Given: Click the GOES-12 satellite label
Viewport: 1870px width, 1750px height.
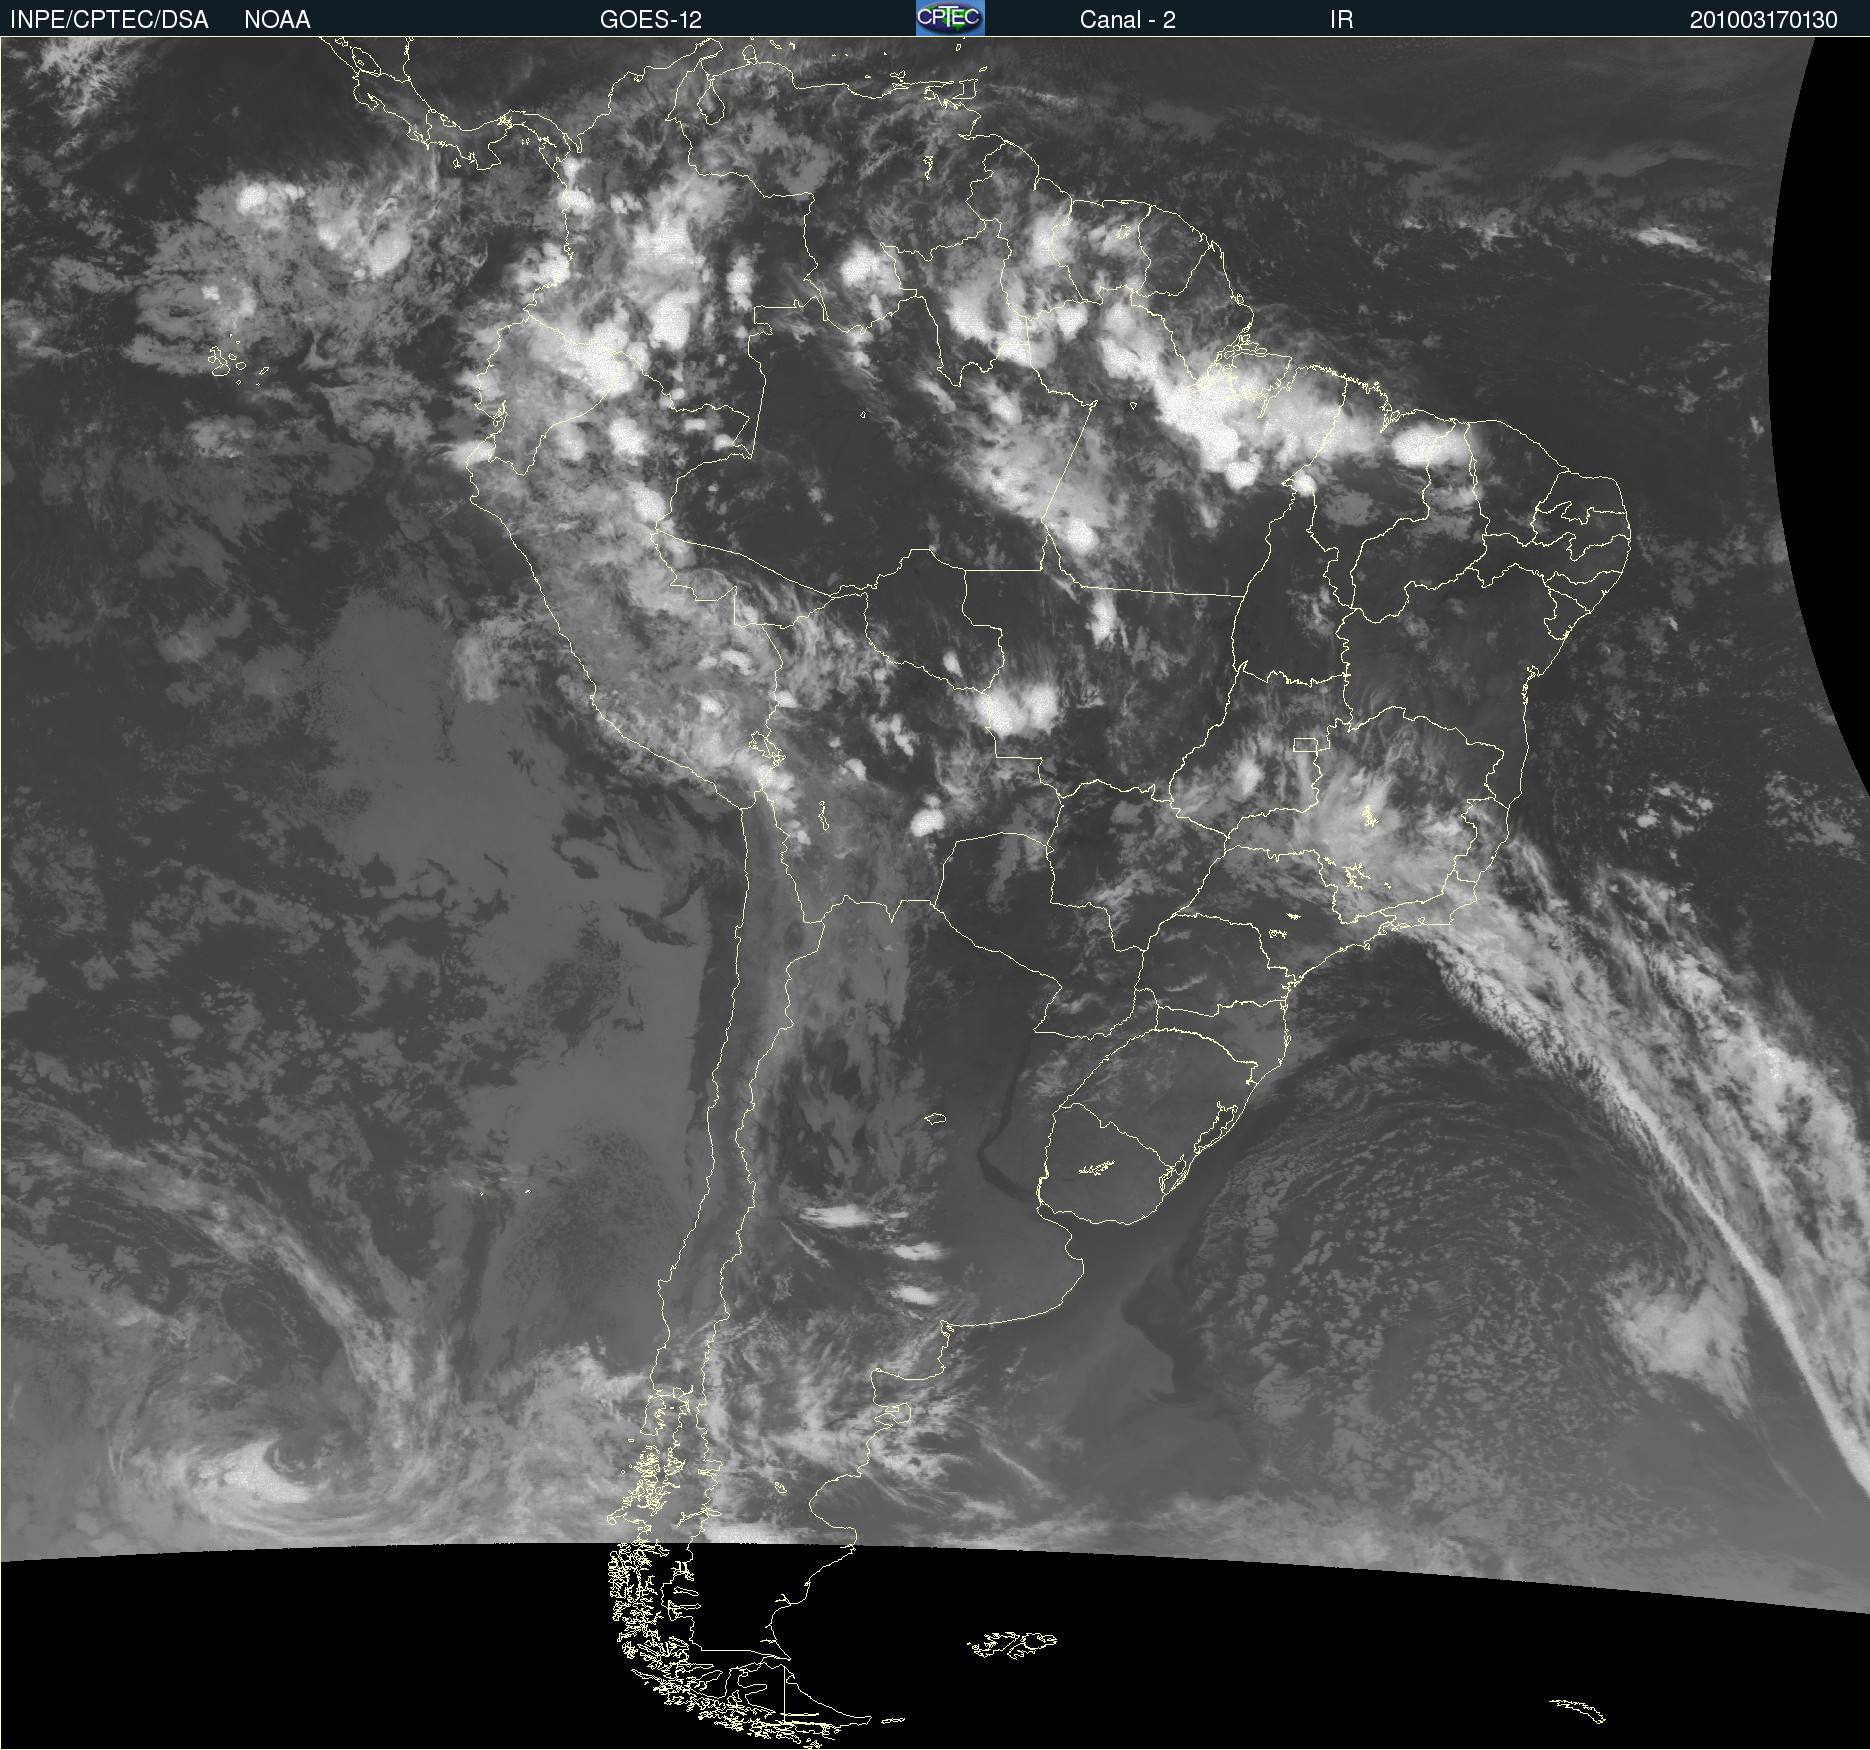Looking at the screenshot, I should click(651, 20).
